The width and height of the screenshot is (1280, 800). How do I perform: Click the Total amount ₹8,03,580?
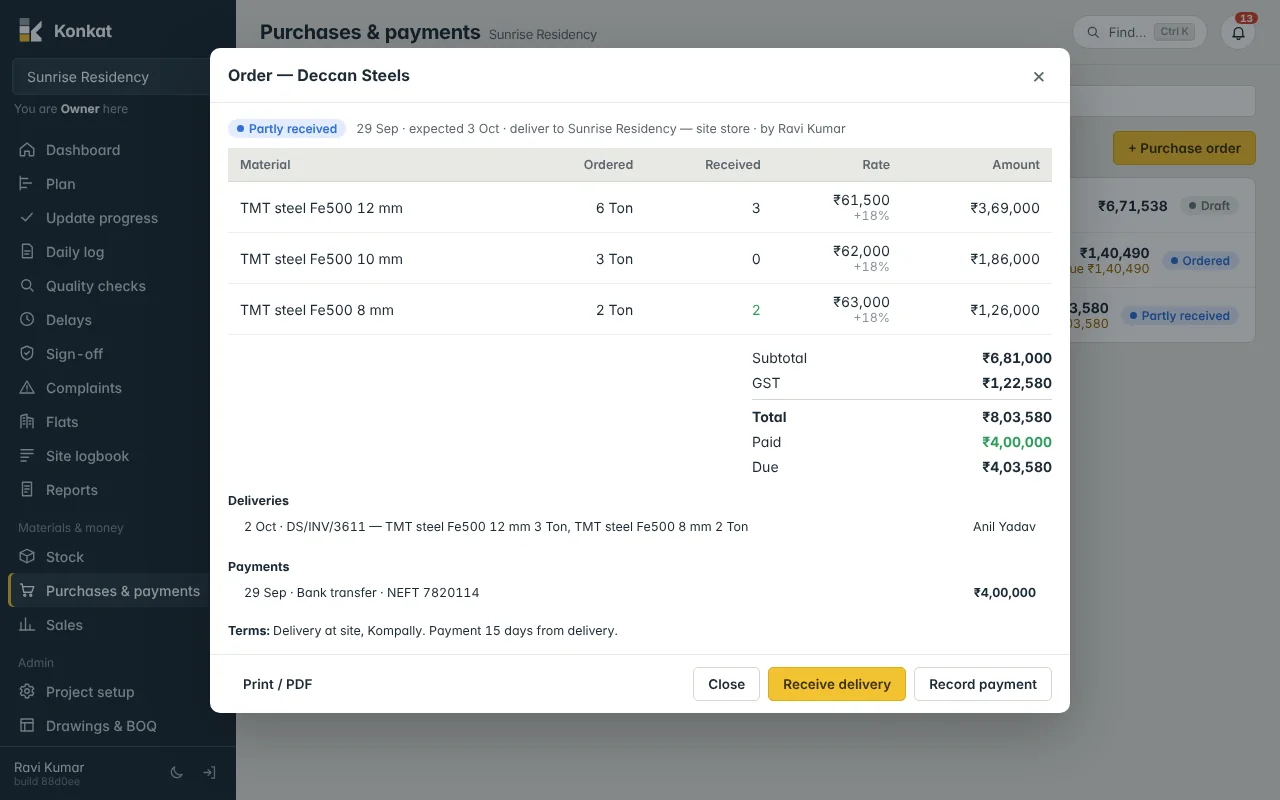[x=1017, y=417]
